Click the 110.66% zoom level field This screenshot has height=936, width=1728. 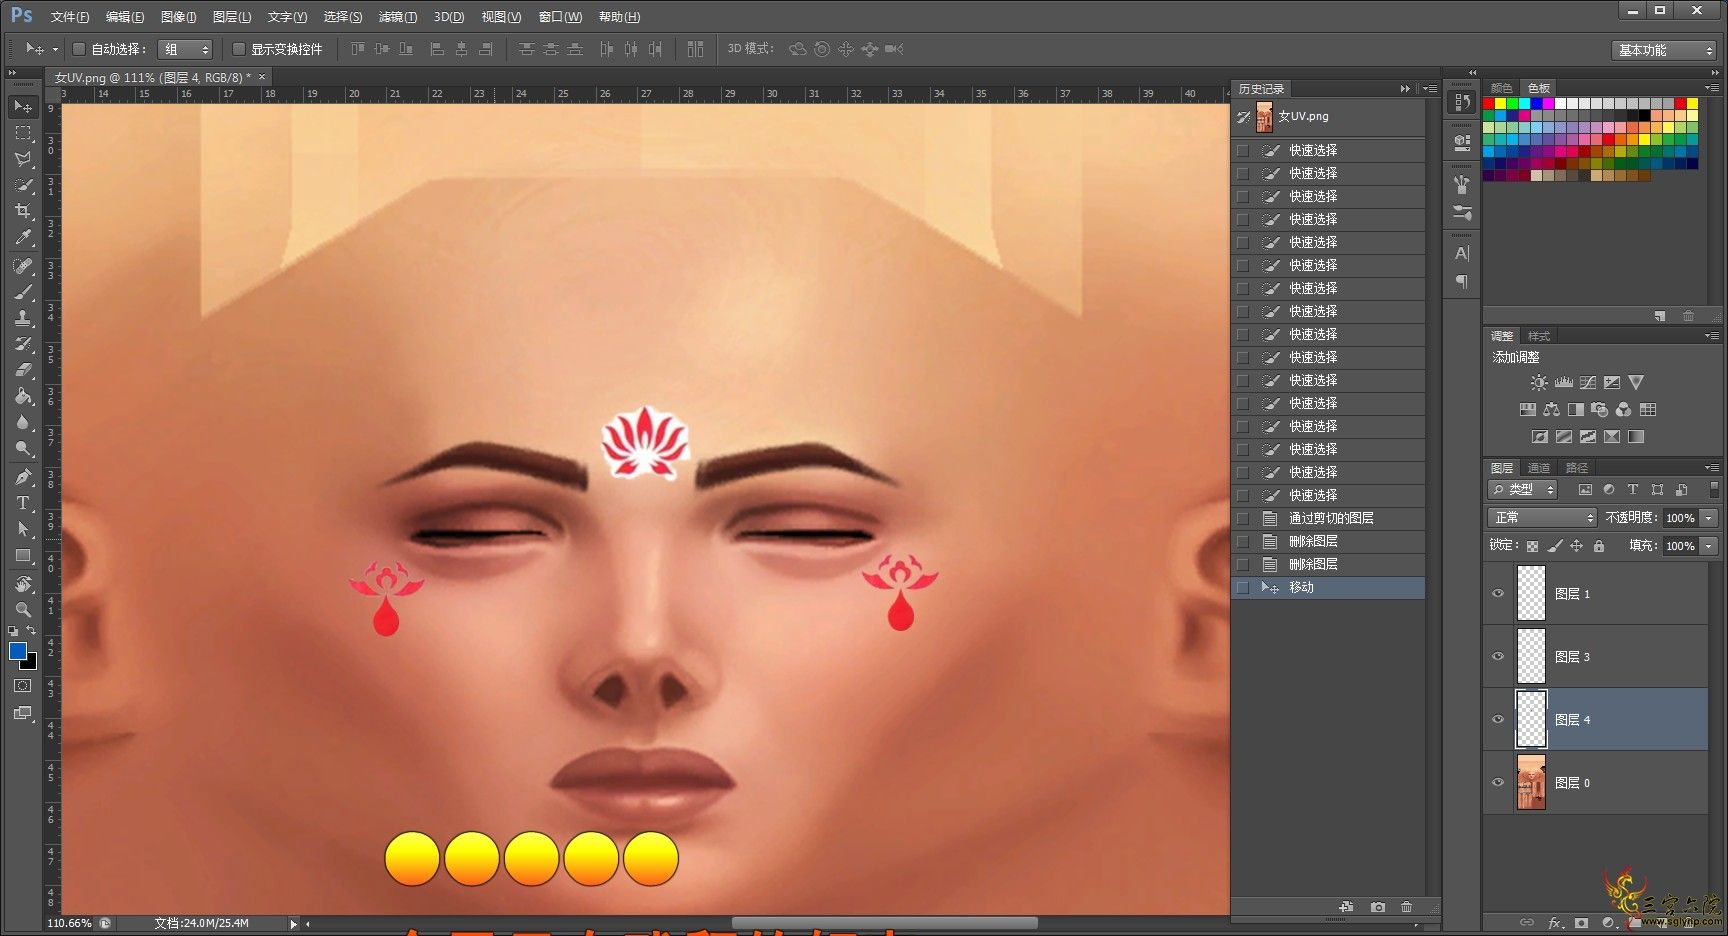coord(69,923)
